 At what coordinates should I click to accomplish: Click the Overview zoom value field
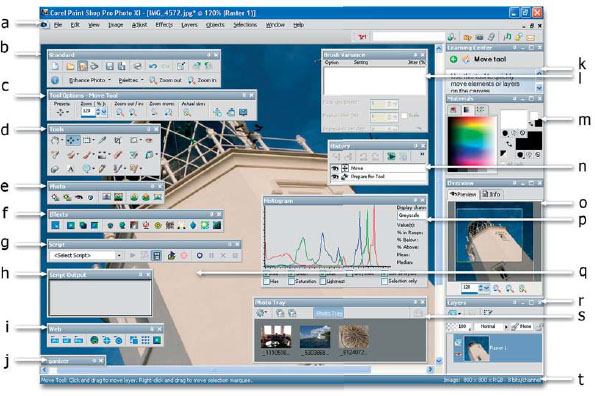(470, 288)
